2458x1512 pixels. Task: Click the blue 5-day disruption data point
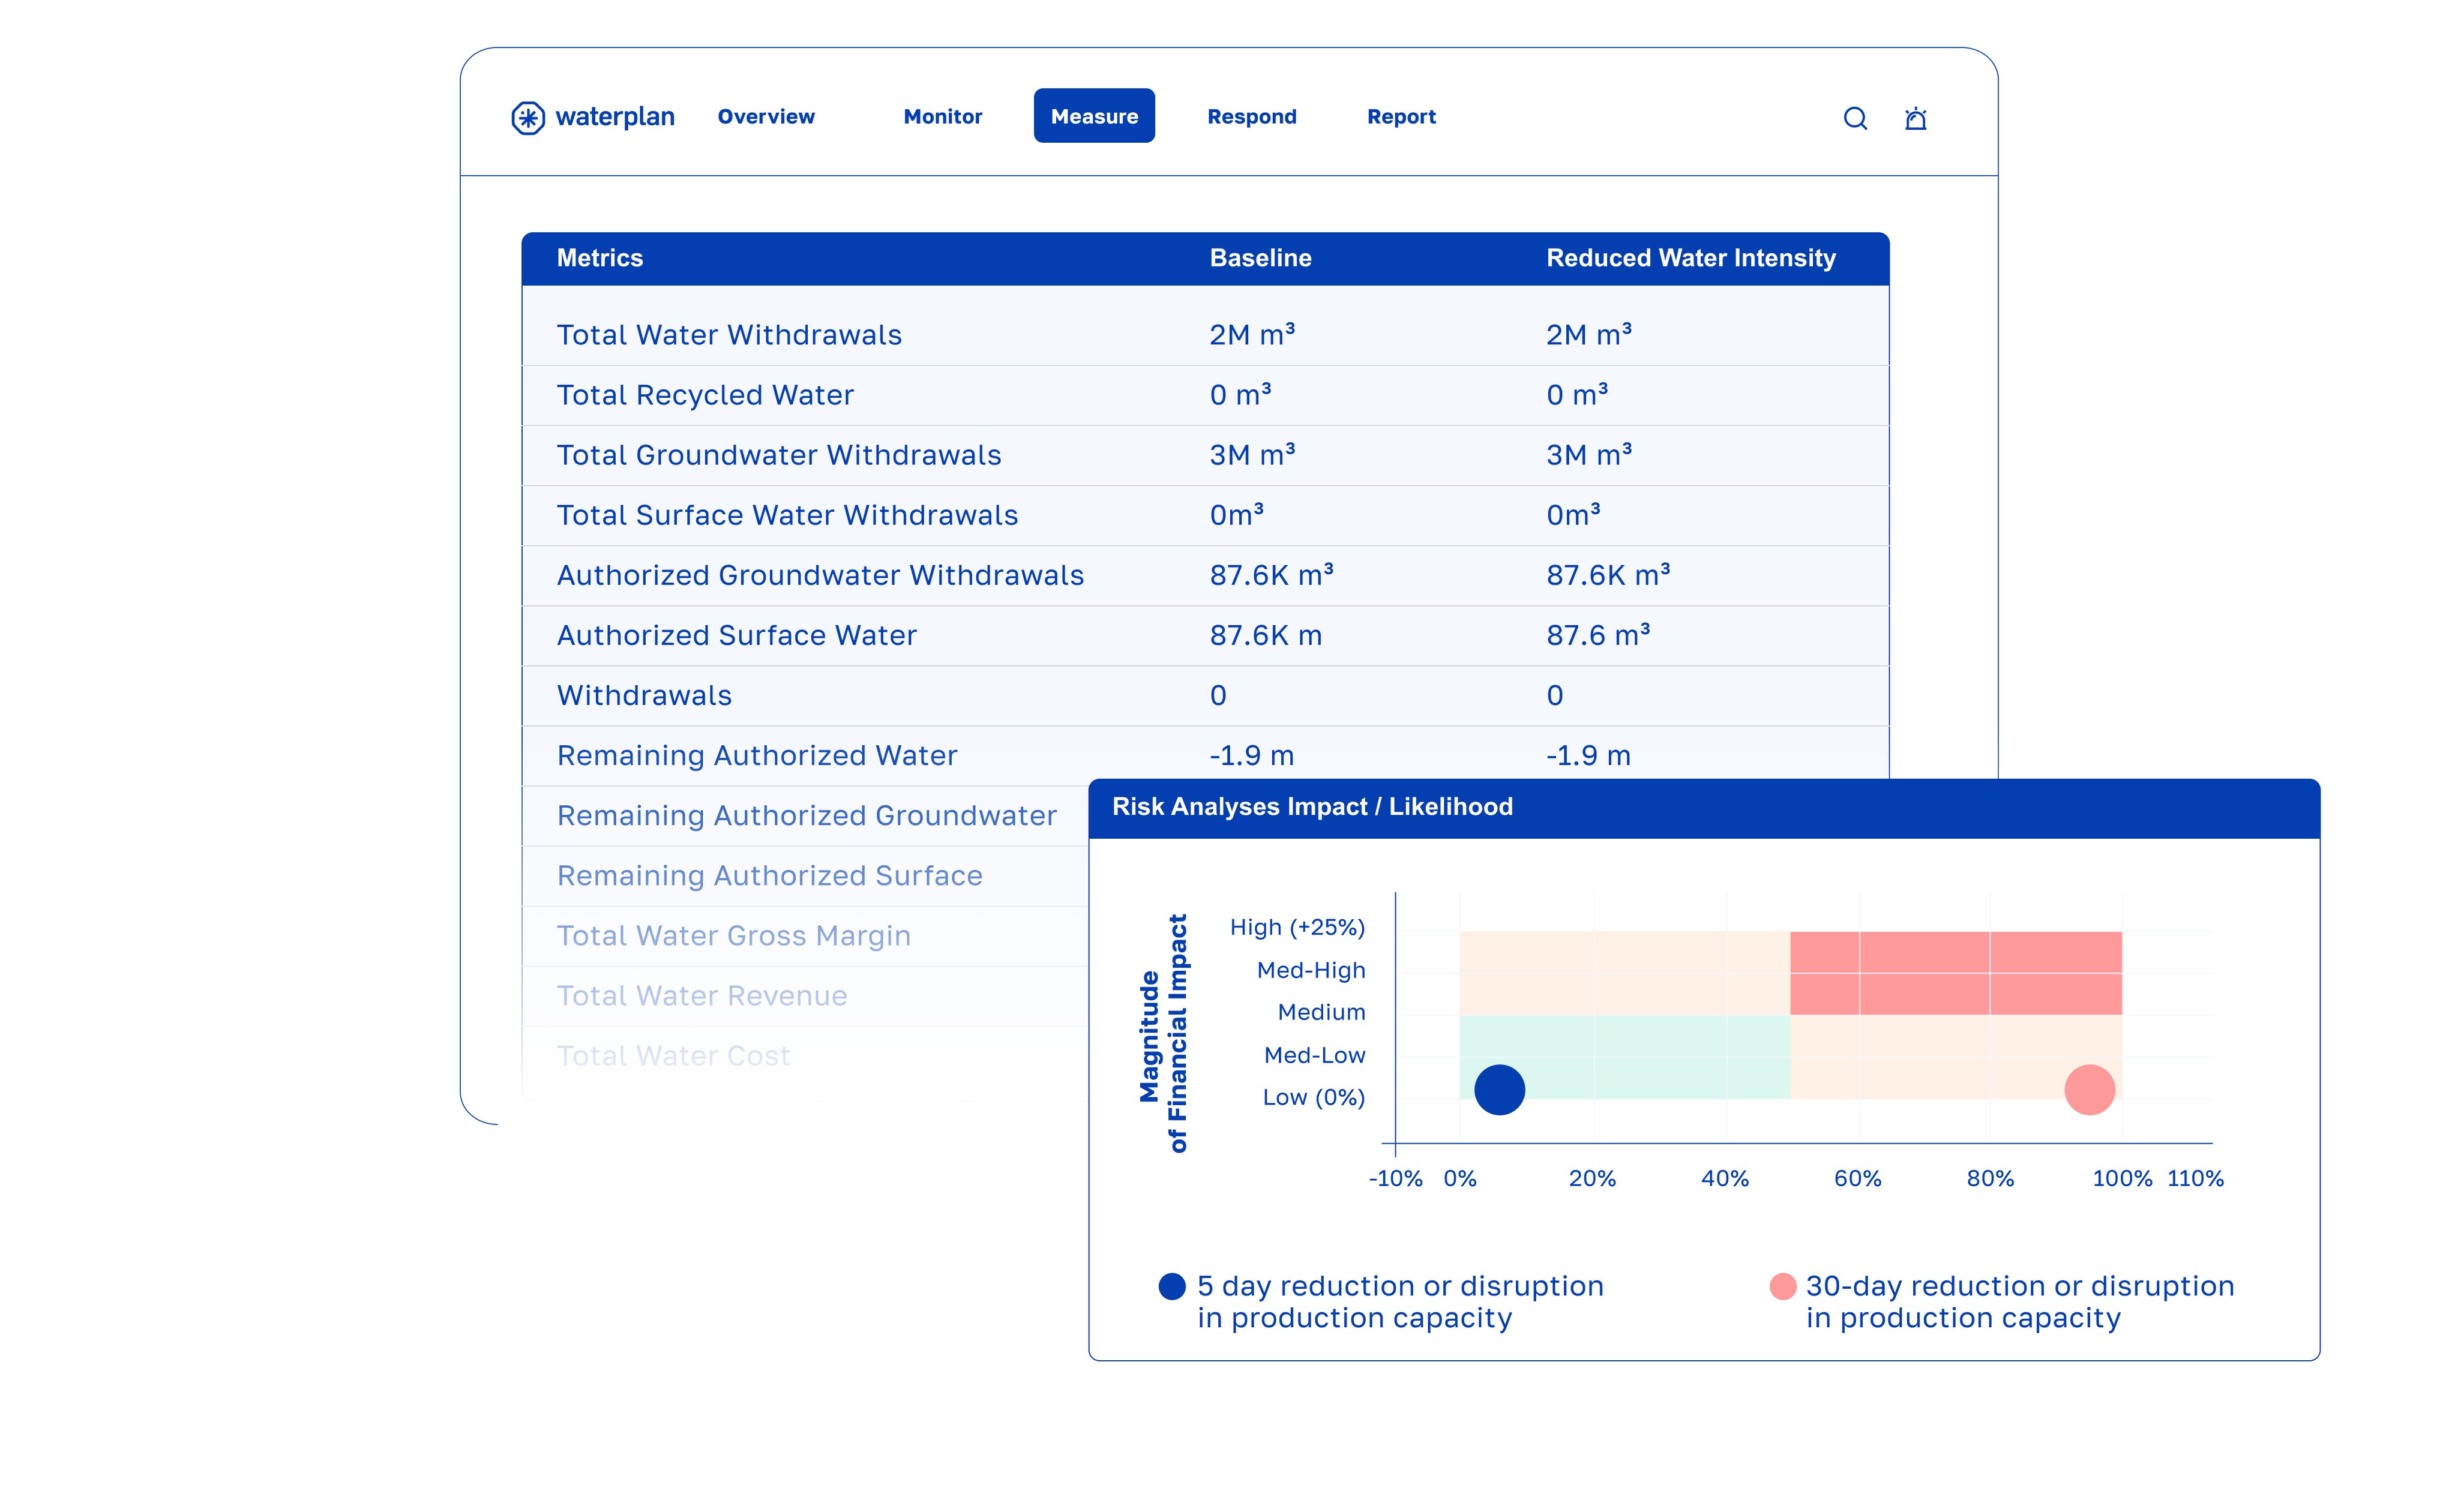tap(1499, 1090)
